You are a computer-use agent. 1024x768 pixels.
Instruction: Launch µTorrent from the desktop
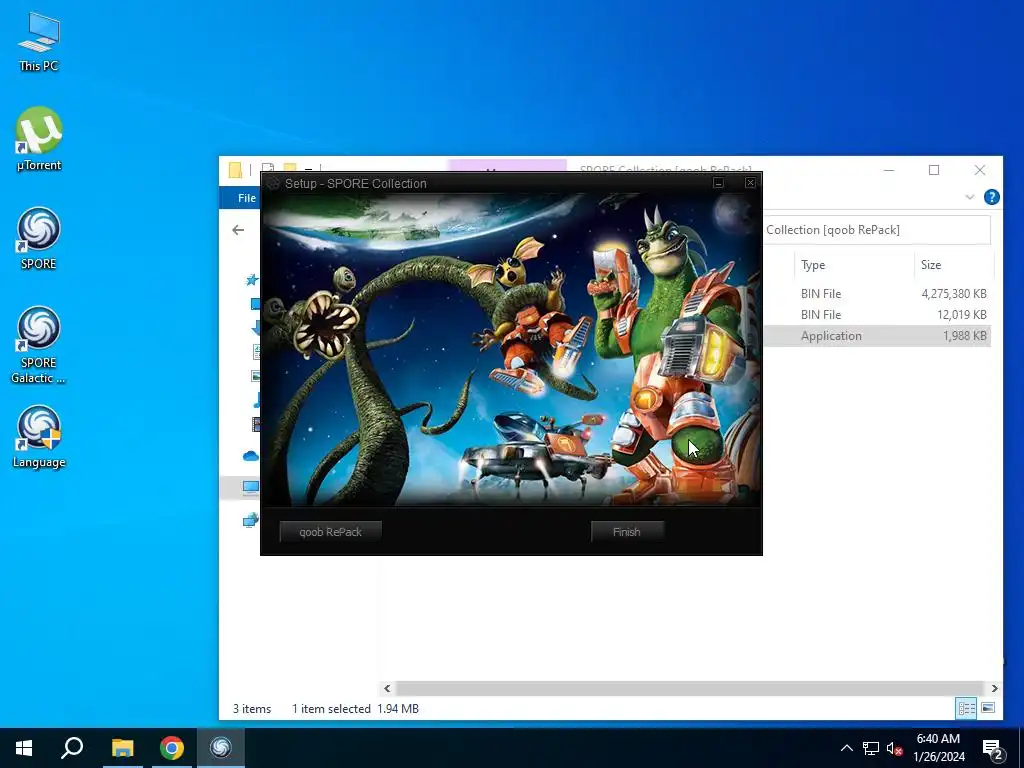(39, 140)
